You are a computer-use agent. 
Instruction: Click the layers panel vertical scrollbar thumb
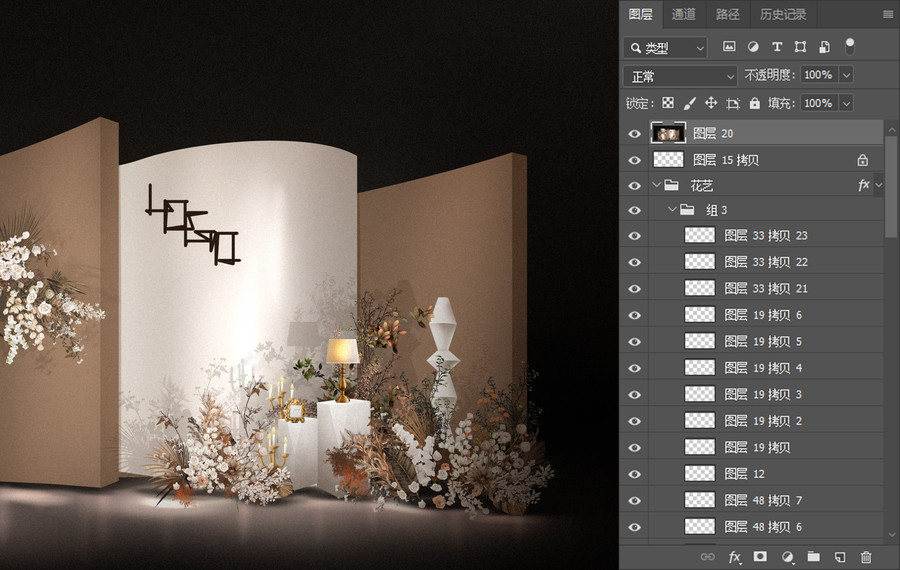tap(891, 187)
